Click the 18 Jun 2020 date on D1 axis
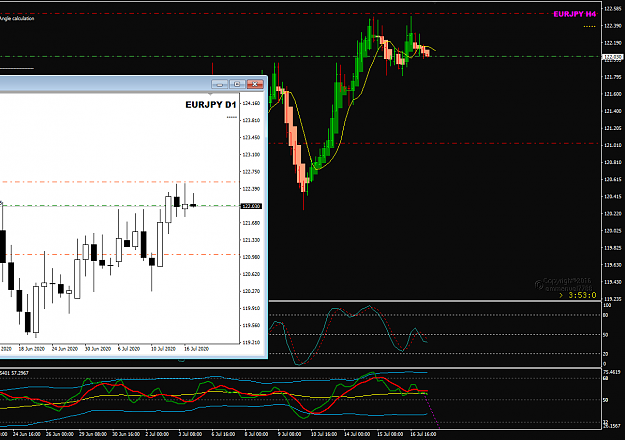Viewport: 625px width, 440px height. coord(31,349)
